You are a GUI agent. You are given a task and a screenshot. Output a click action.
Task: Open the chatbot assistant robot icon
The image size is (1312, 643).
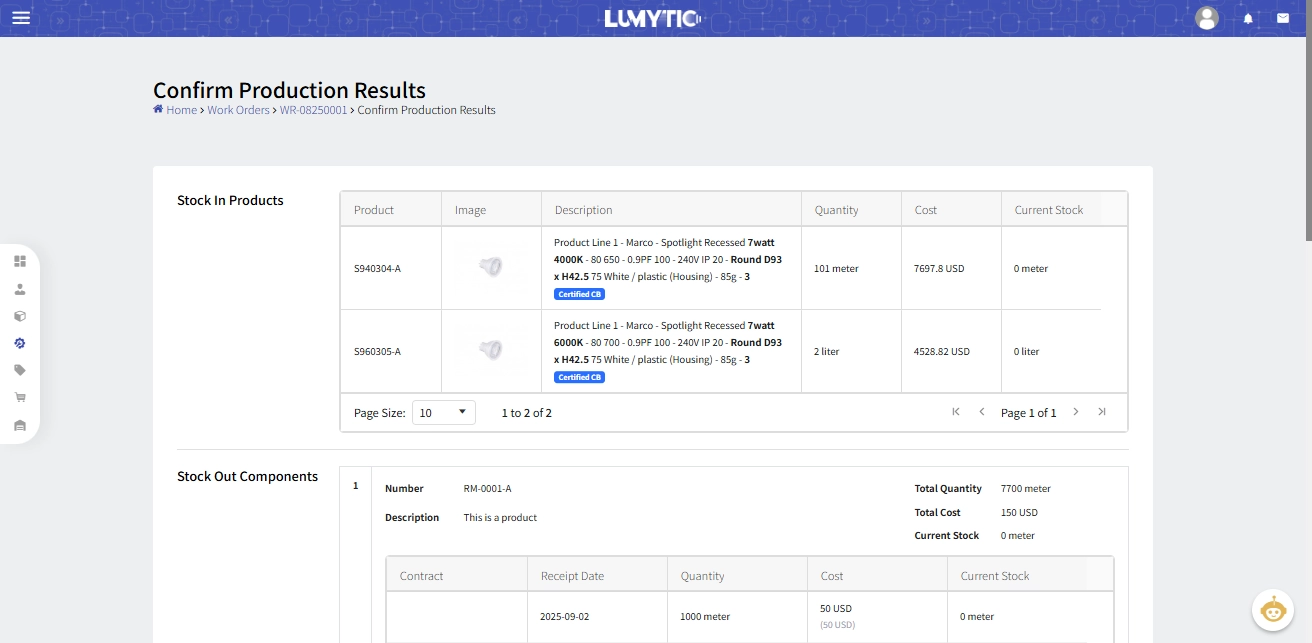[x=1272, y=610]
